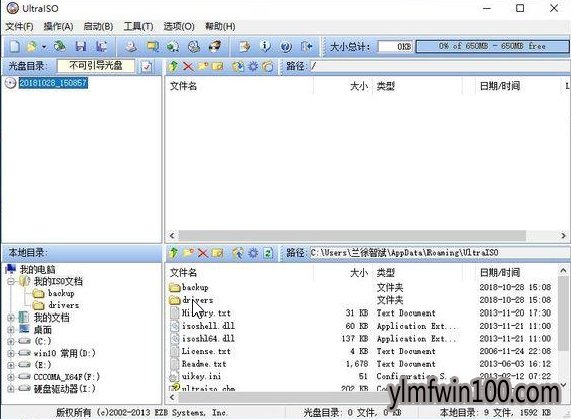Expand the 硬盘驱动器(I:) node

[11, 389]
